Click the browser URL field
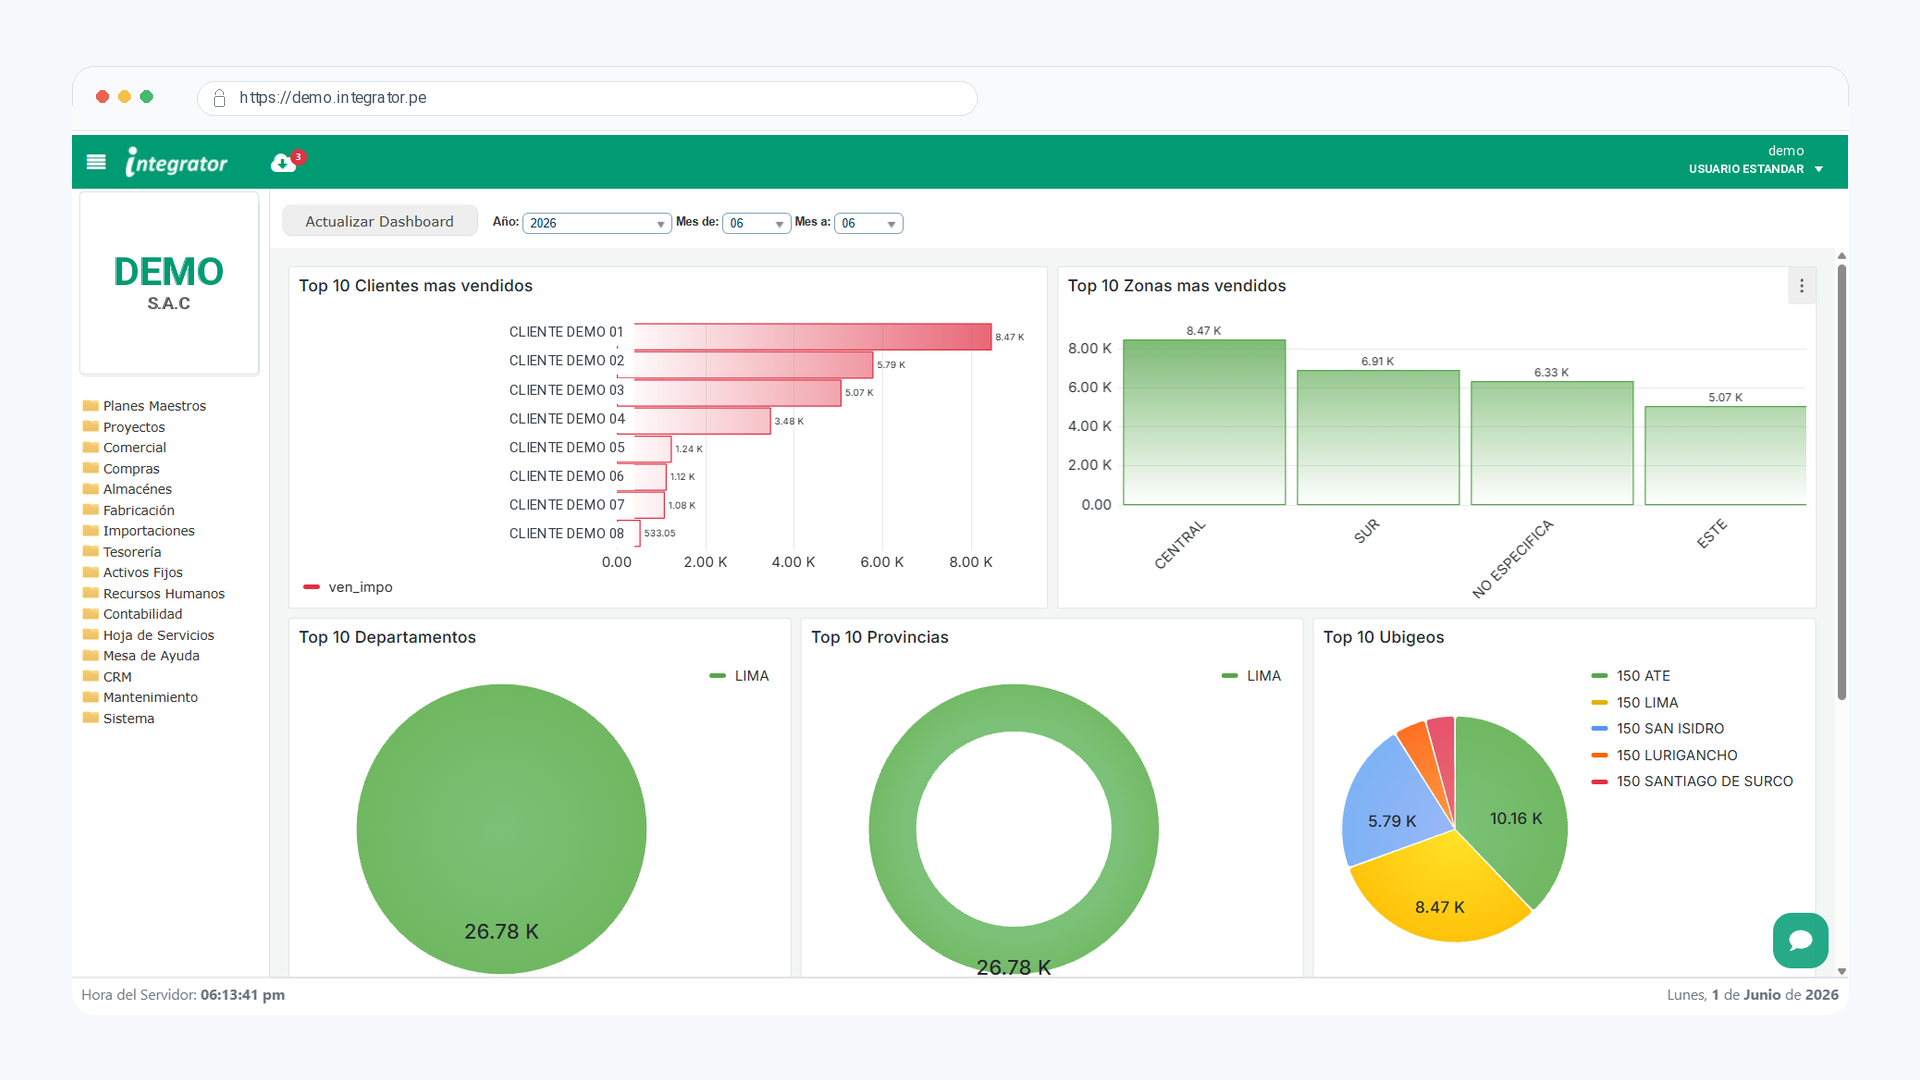1920x1080 pixels. (587, 98)
